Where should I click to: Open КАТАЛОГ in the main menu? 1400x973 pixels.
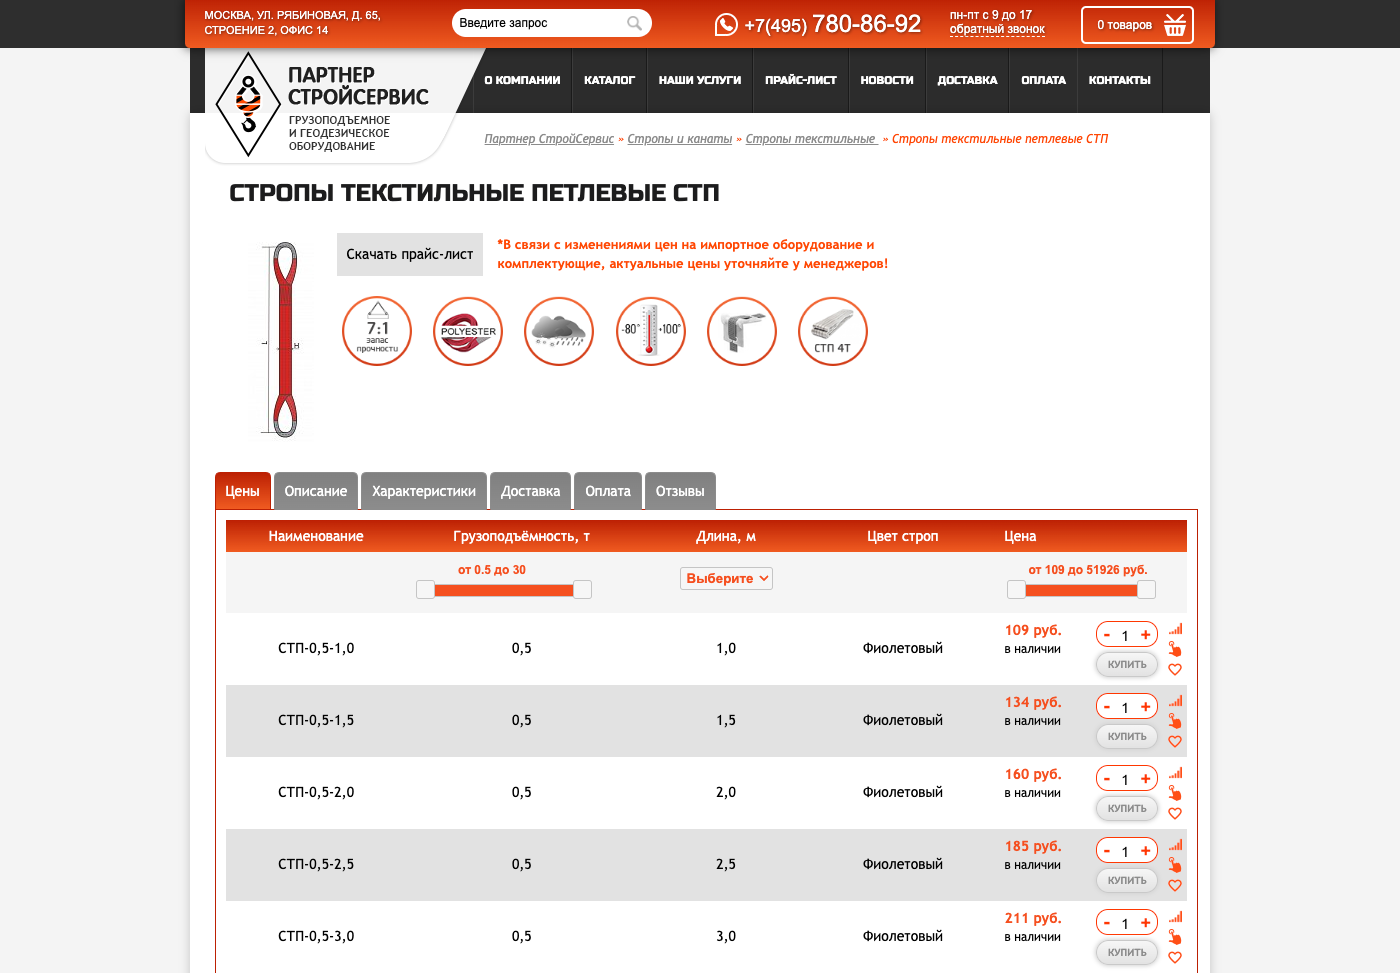[609, 80]
